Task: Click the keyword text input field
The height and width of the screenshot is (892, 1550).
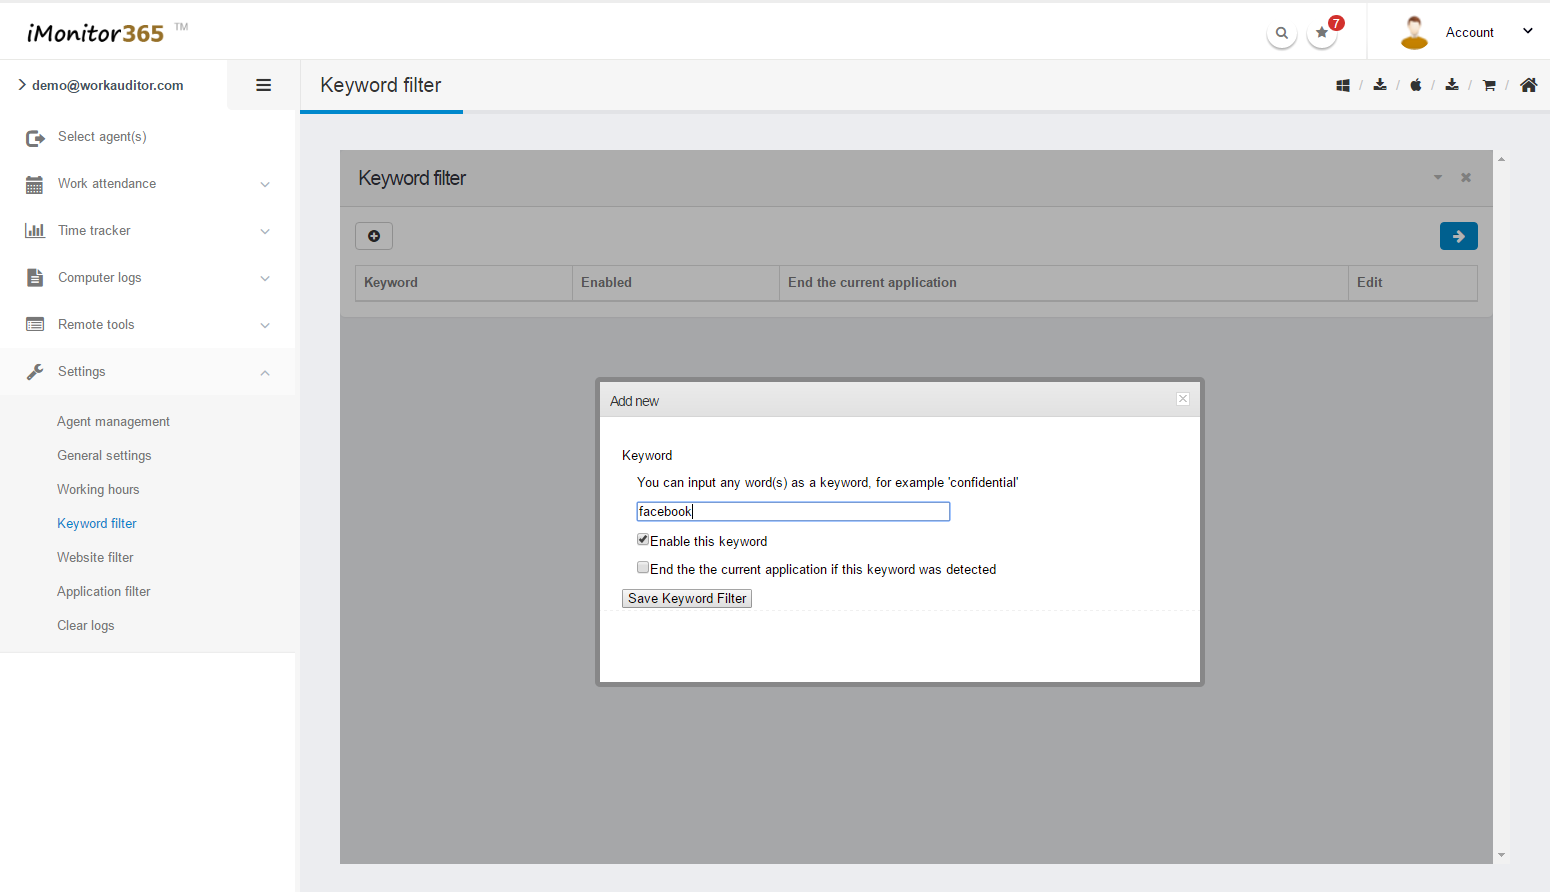Action: [x=793, y=512]
